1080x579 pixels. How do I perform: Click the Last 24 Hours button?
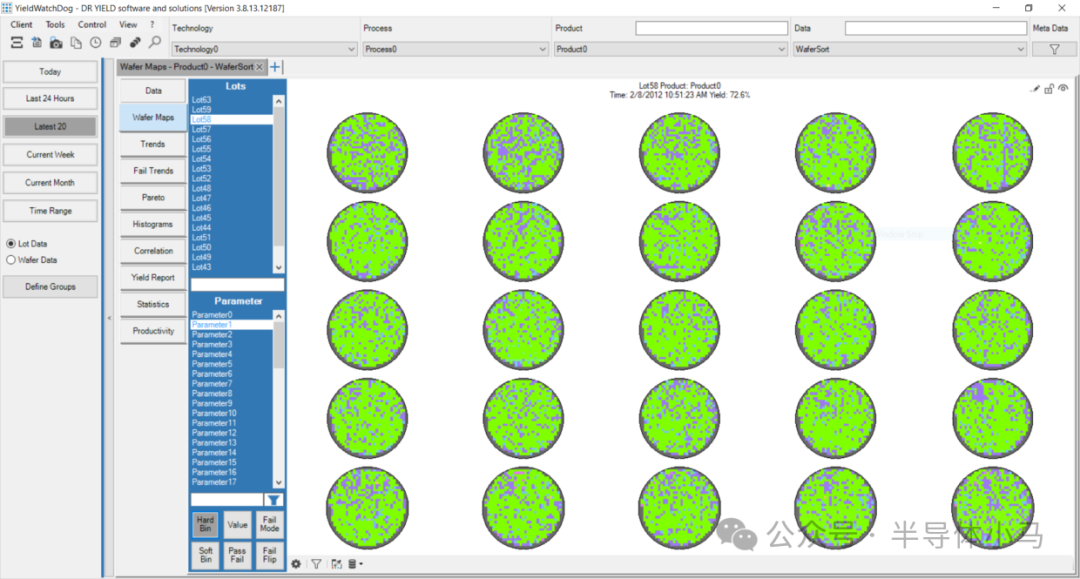(50, 98)
